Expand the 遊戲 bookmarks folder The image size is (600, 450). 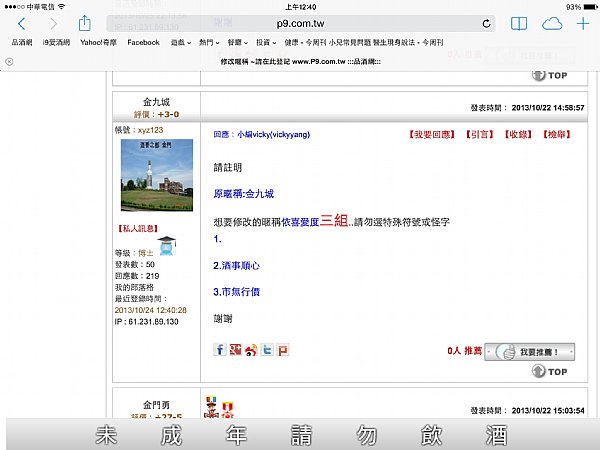181,42
